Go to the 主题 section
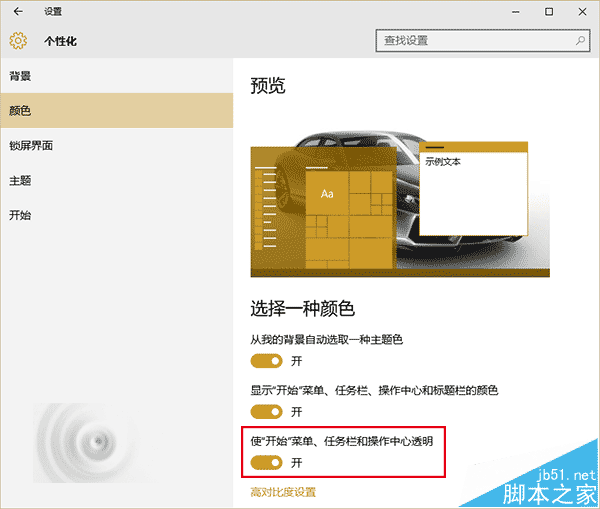Image resolution: width=600 pixels, height=509 pixels. pyautogui.click(x=117, y=180)
